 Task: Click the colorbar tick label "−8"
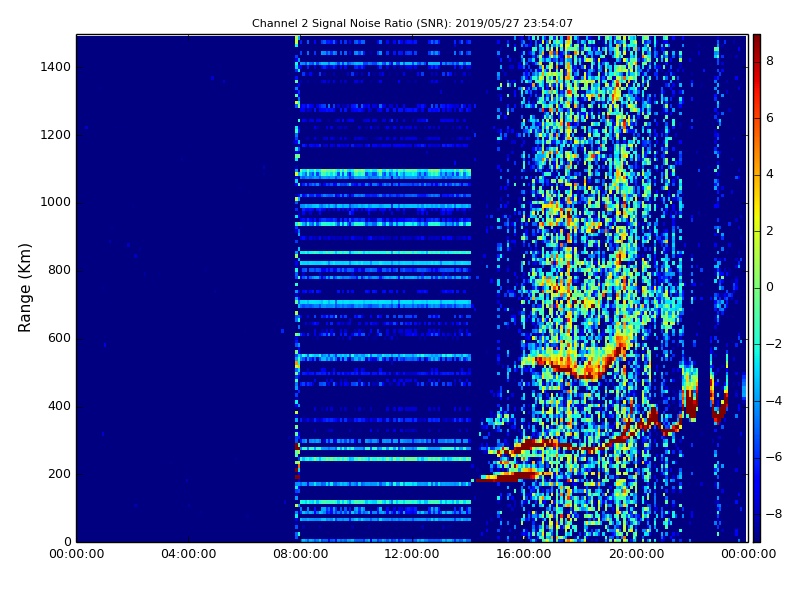pos(774,514)
